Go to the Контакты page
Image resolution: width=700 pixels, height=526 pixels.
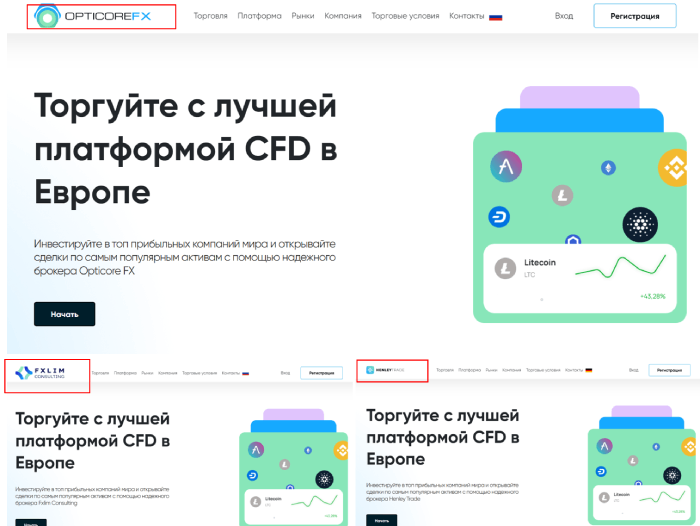[x=467, y=16]
